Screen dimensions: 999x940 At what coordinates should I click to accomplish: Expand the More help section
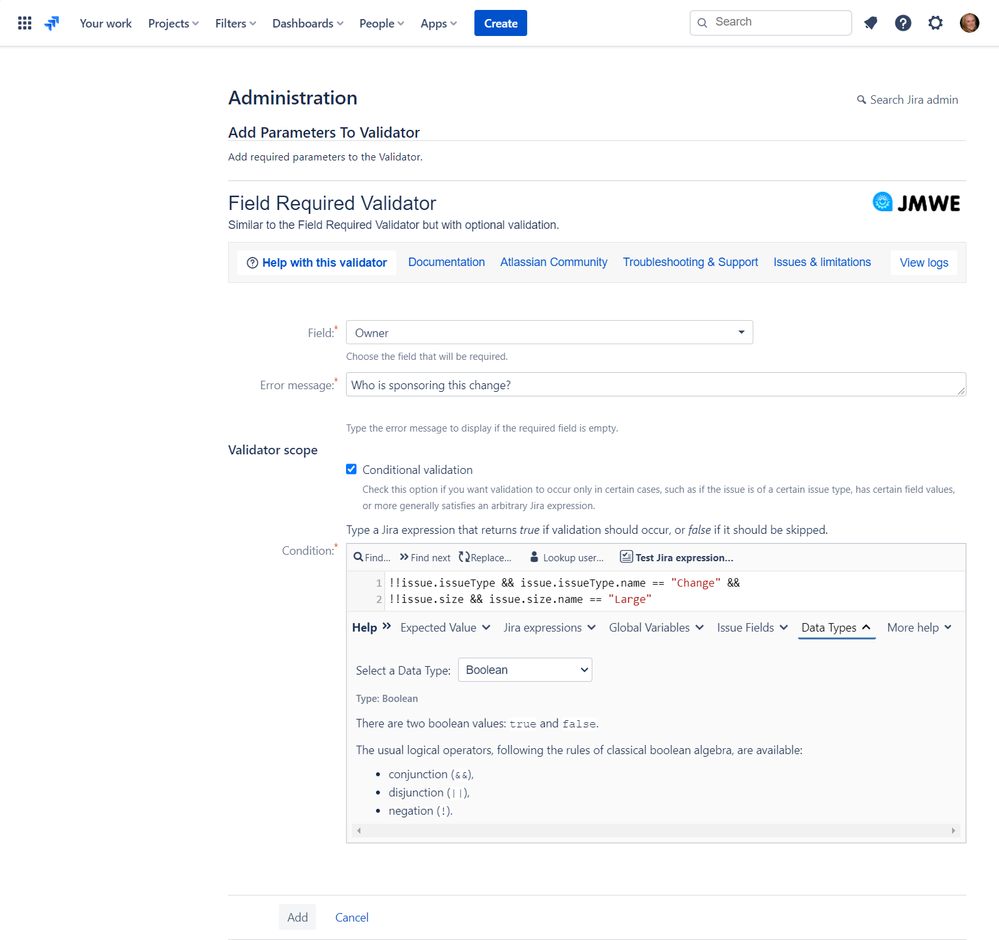[919, 628]
